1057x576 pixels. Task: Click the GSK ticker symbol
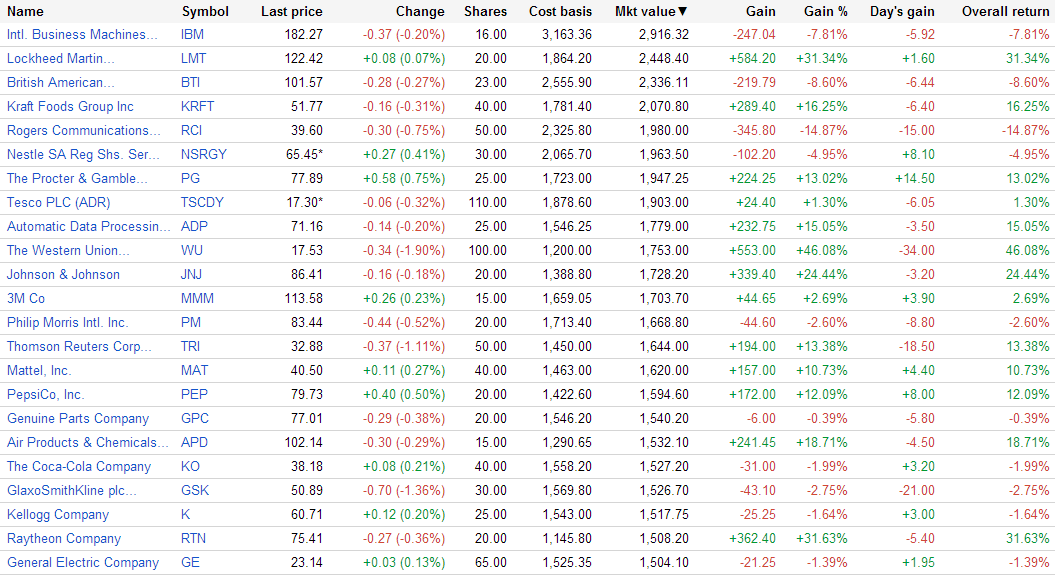tap(195, 491)
